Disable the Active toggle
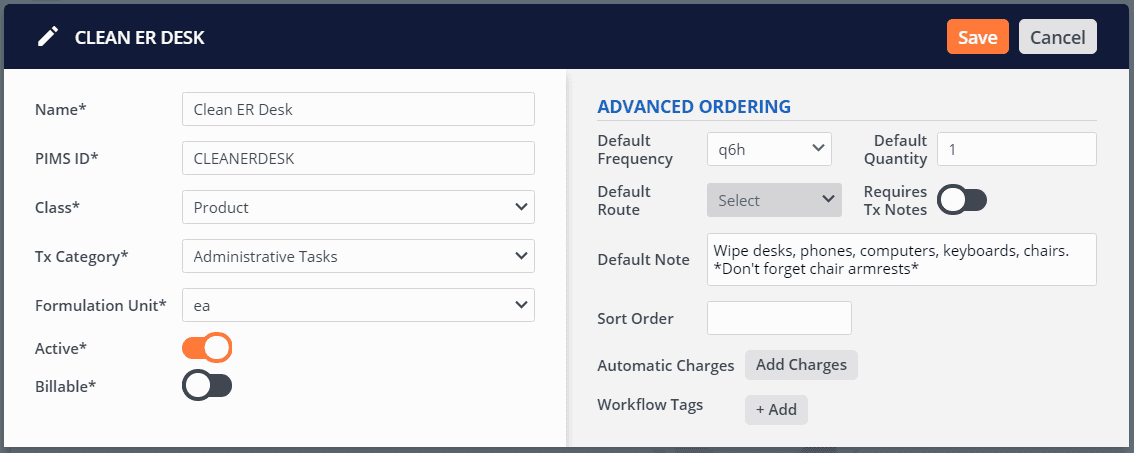The height and width of the screenshot is (453, 1134). (207, 348)
